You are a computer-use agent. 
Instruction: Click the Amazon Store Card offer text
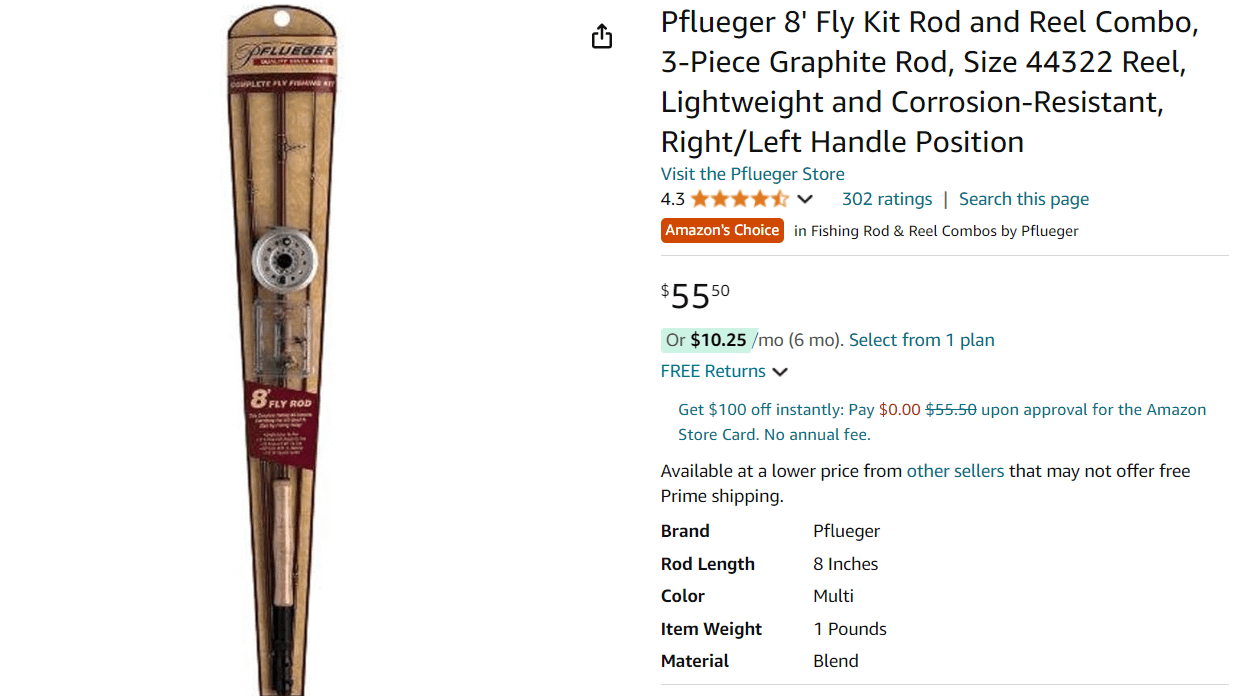pyautogui.click(x=942, y=422)
